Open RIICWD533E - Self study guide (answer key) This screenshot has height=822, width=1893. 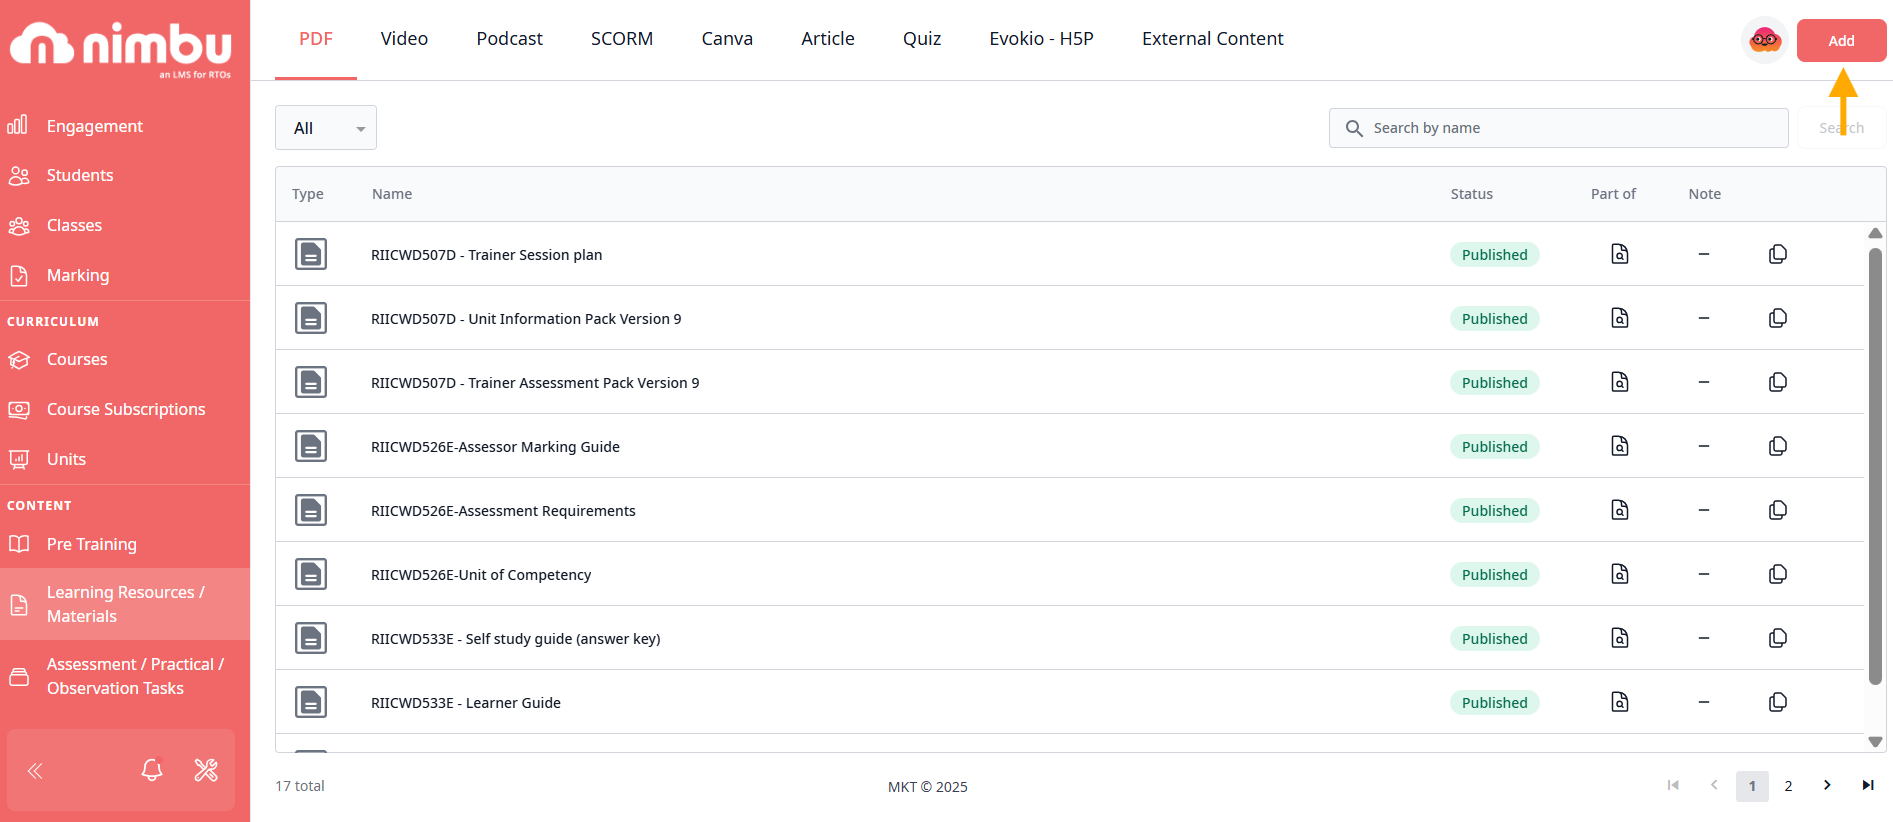pyautogui.click(x=516, y=639)
